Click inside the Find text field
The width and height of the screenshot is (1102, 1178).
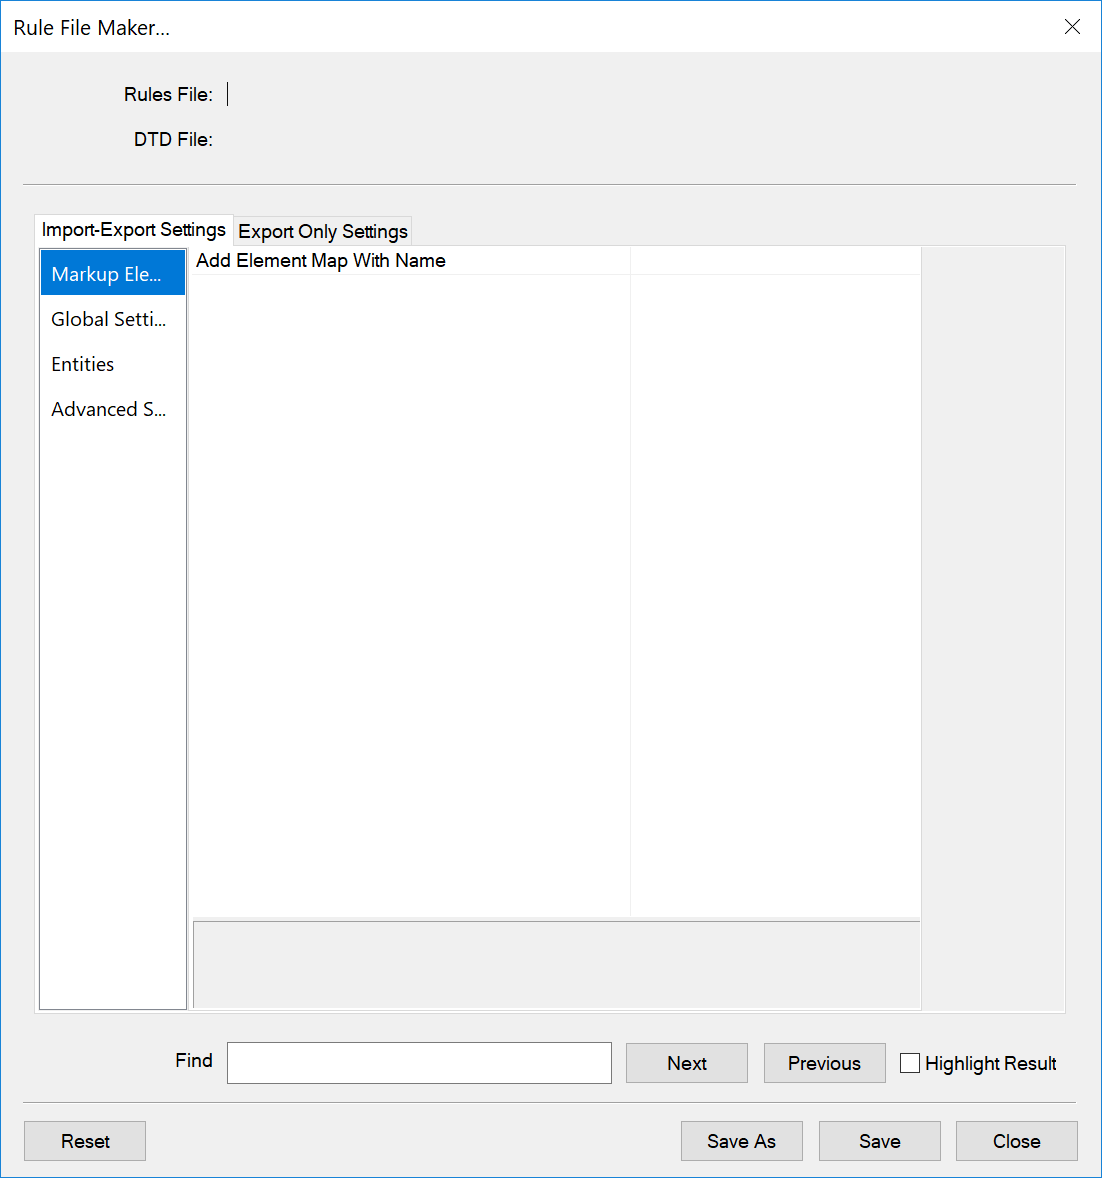click(418, 1062)
